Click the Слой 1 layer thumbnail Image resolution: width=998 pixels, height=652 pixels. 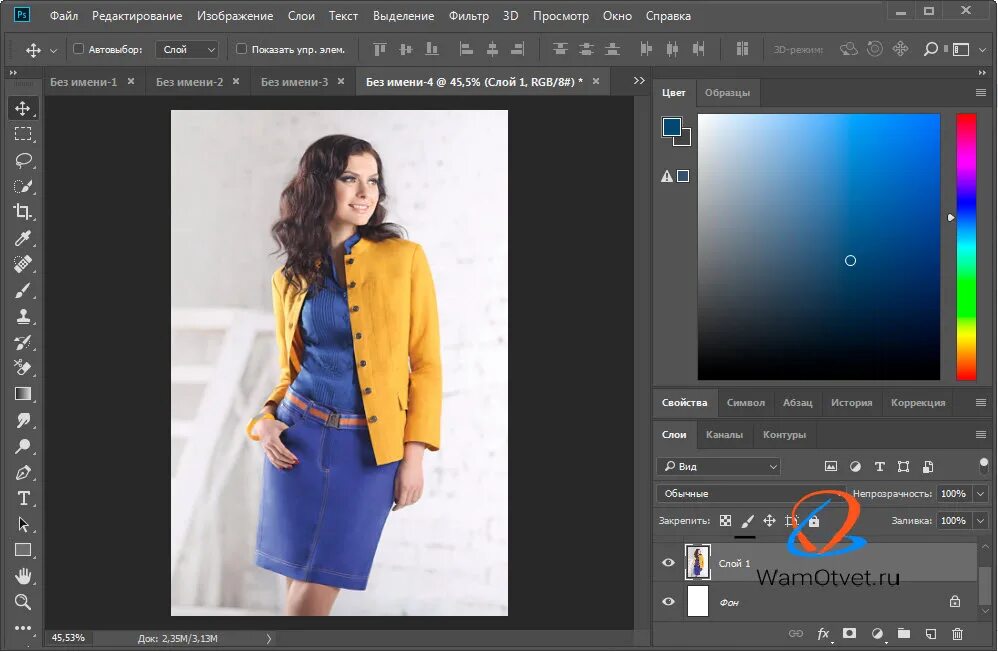(x=697, y=562)
